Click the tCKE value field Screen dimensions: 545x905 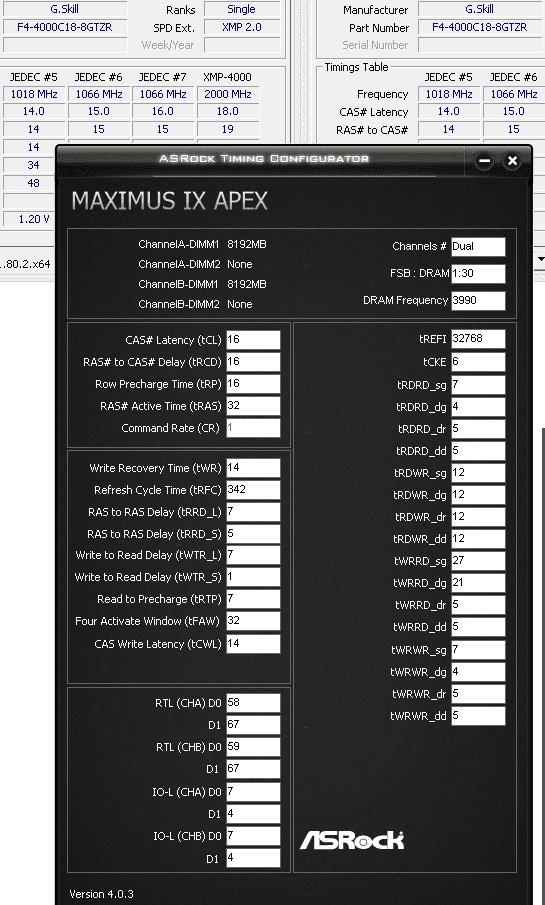pos(479,362)
